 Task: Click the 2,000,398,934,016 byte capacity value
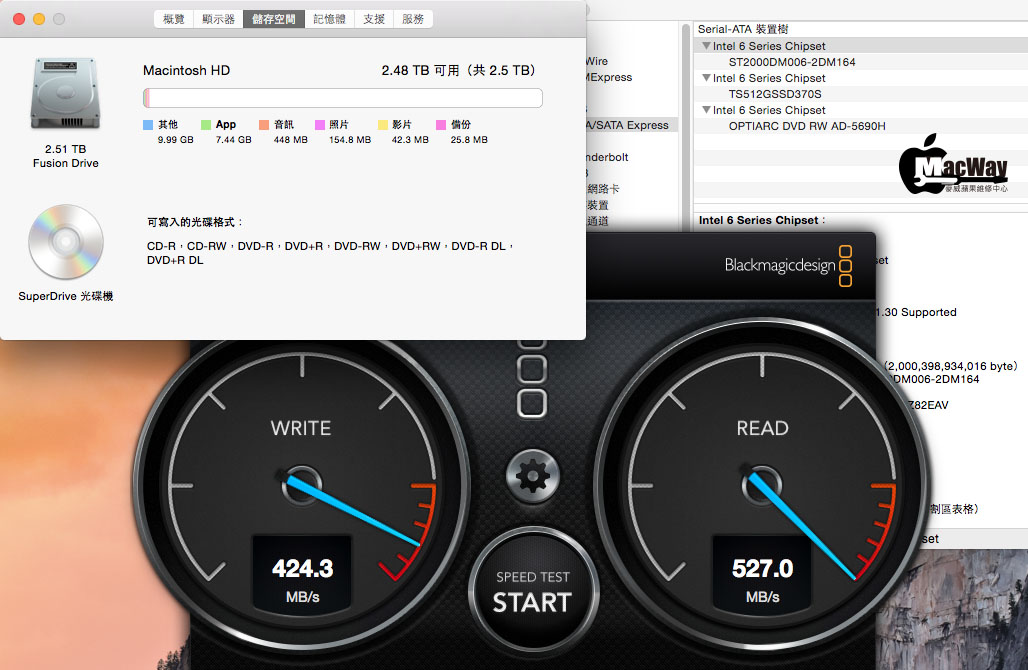tap(951, 366)
